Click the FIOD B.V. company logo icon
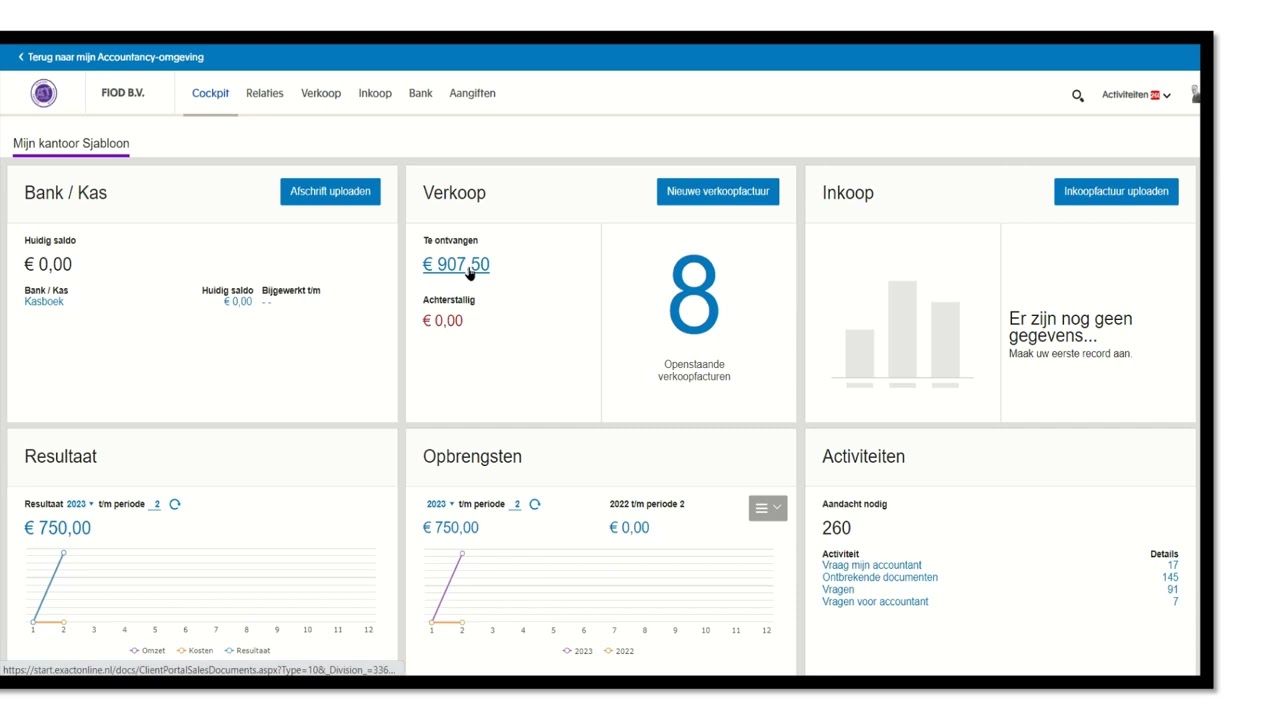The image size is (1280, 720). pyautogui.click(x=44, y=93)
